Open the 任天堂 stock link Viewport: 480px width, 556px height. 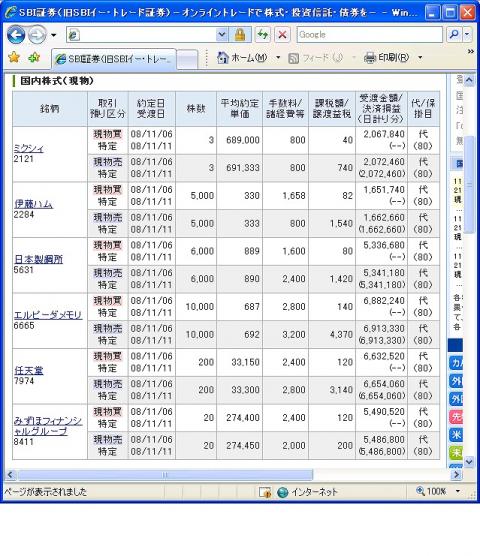[x=28, y=371]
